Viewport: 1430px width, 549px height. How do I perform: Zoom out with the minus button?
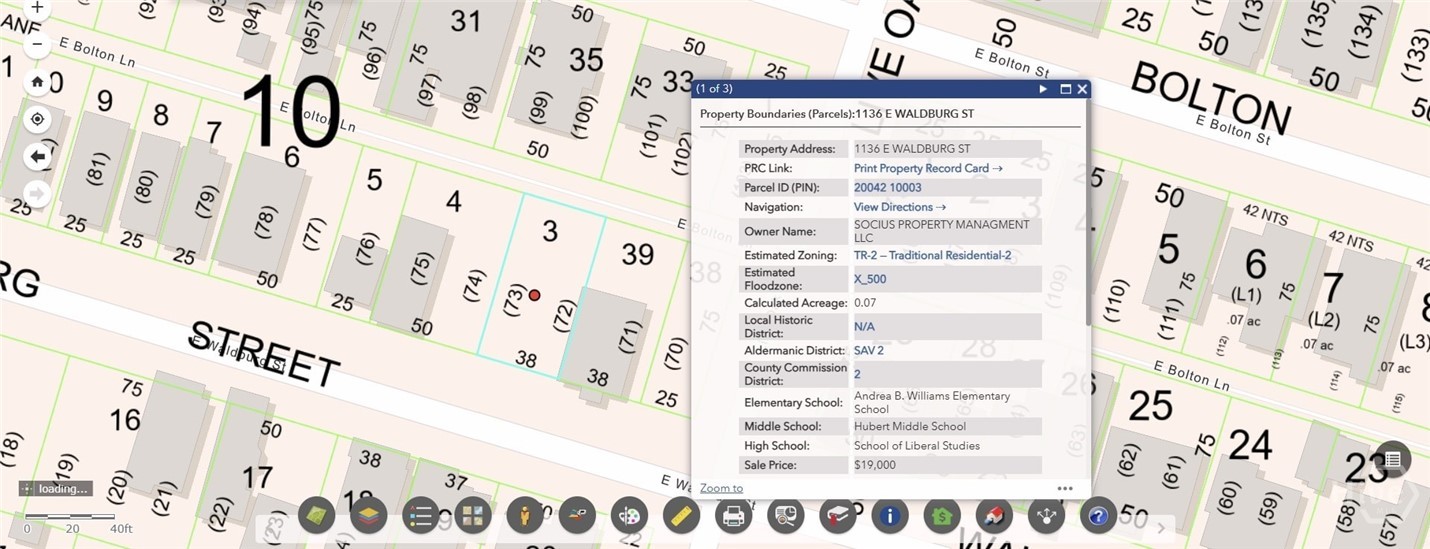[37, 44]
